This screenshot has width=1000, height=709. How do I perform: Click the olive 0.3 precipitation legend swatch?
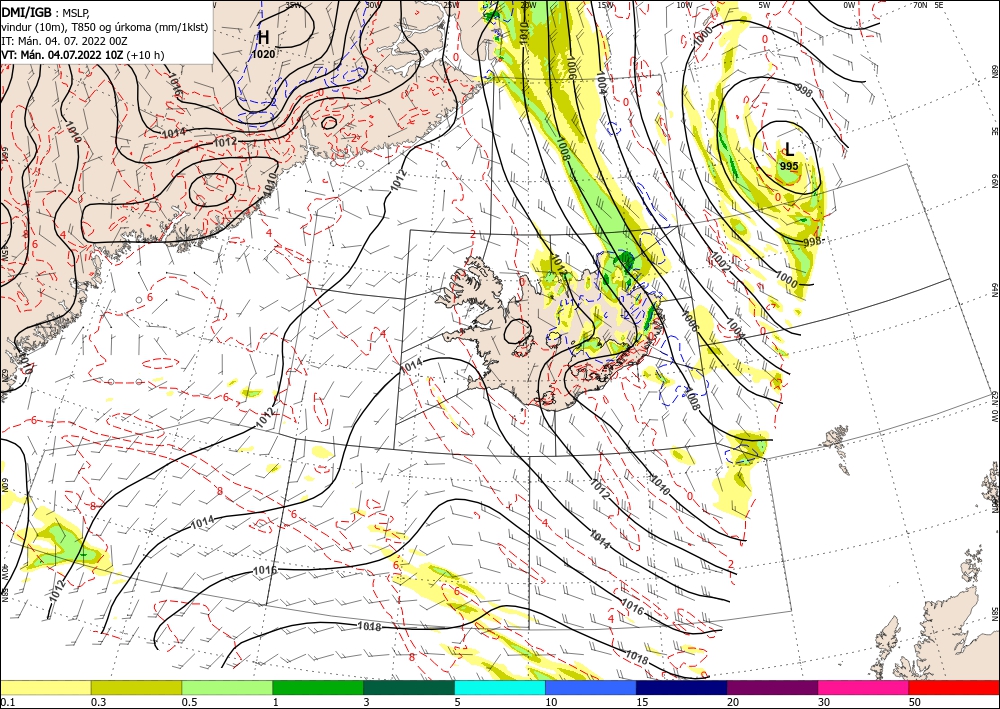(x=136, y=687)
